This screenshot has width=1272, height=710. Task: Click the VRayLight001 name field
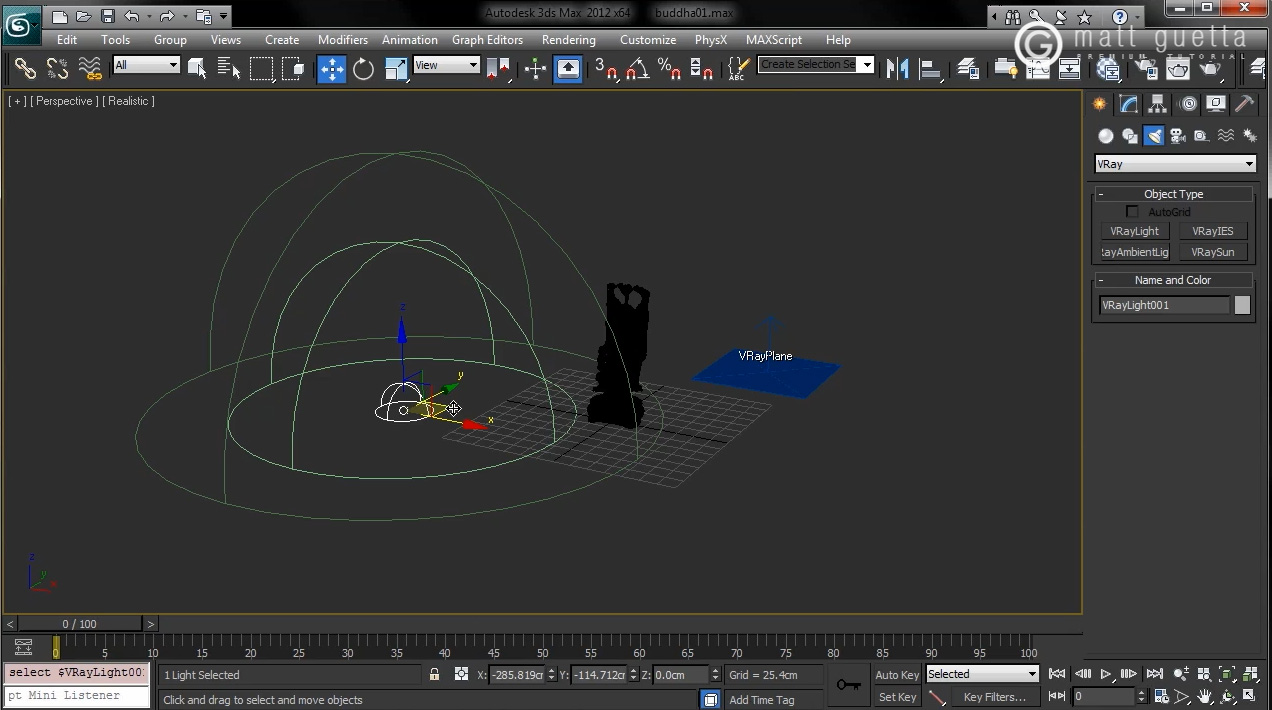(x=1164, y=305)
